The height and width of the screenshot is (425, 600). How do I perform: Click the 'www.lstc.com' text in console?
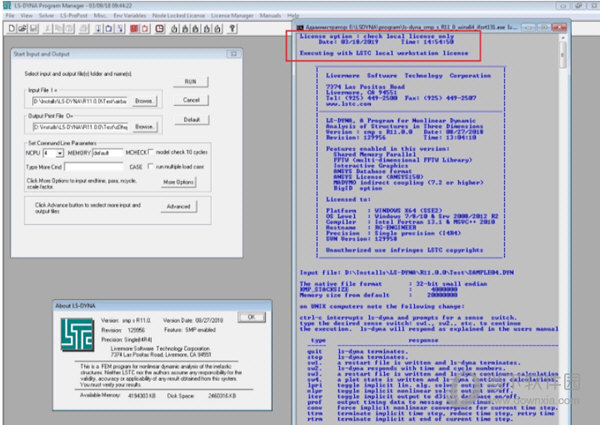(x=348, y=104)
